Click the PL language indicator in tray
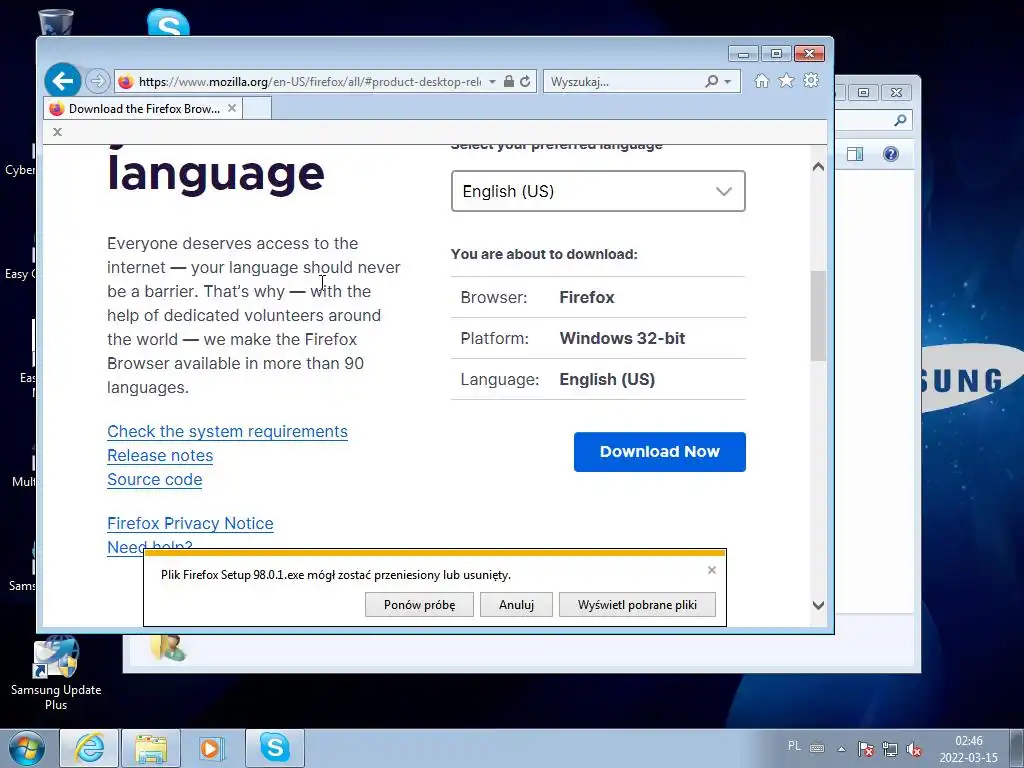The height and width of the screenshot is (768, 1024). [x=794, y=746]
